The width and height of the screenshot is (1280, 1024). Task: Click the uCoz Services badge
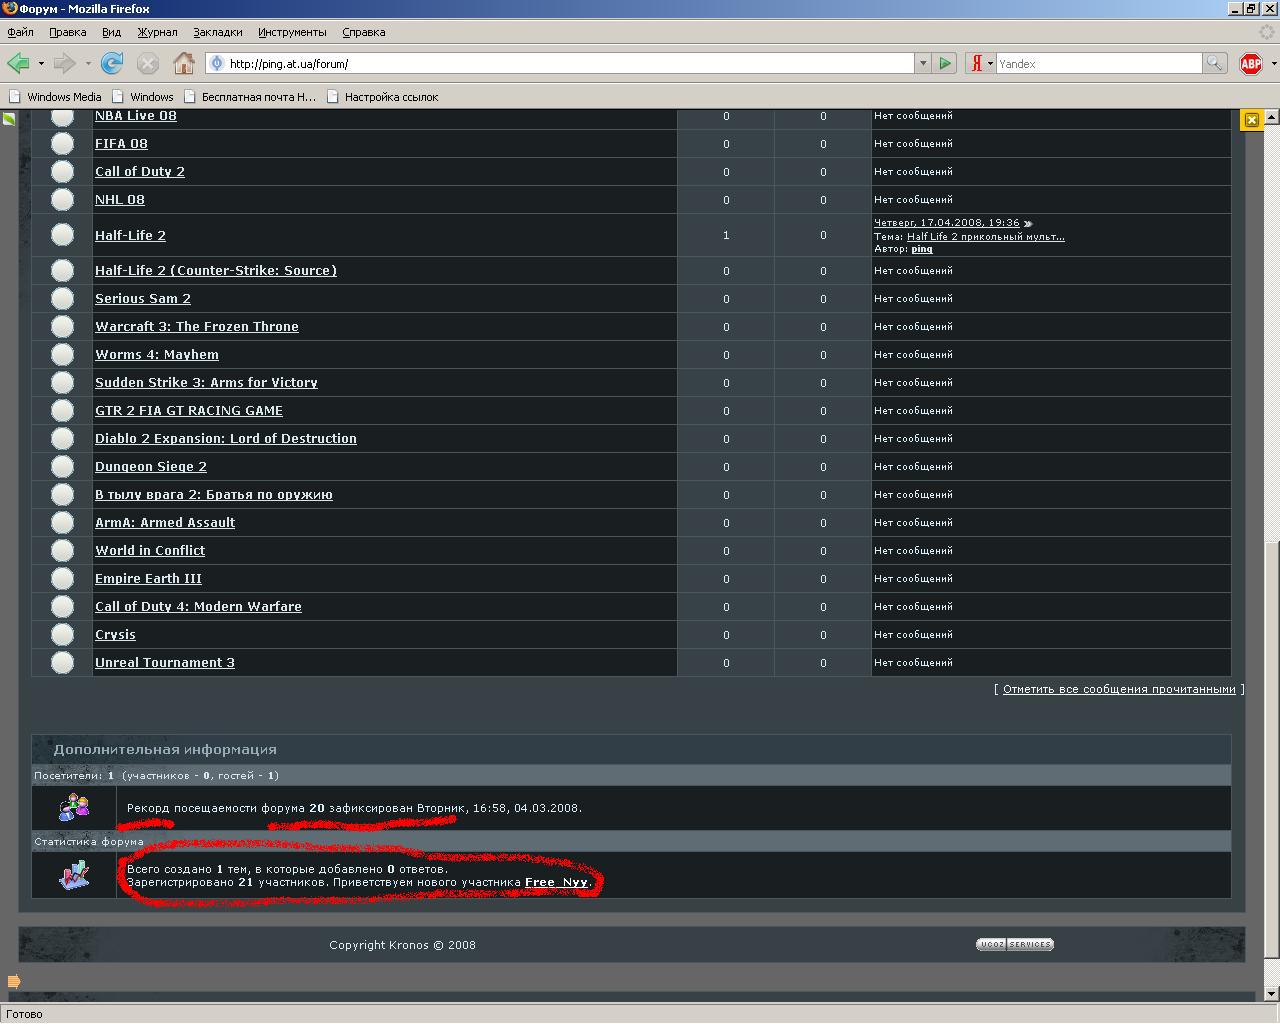tap(1015, 944)
